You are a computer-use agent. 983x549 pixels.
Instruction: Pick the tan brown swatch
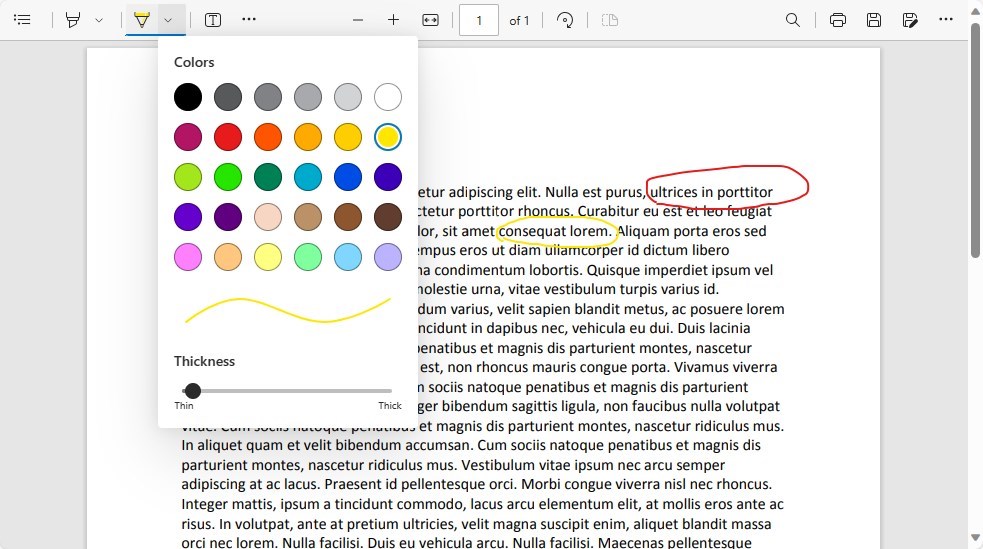coord(308,217)
